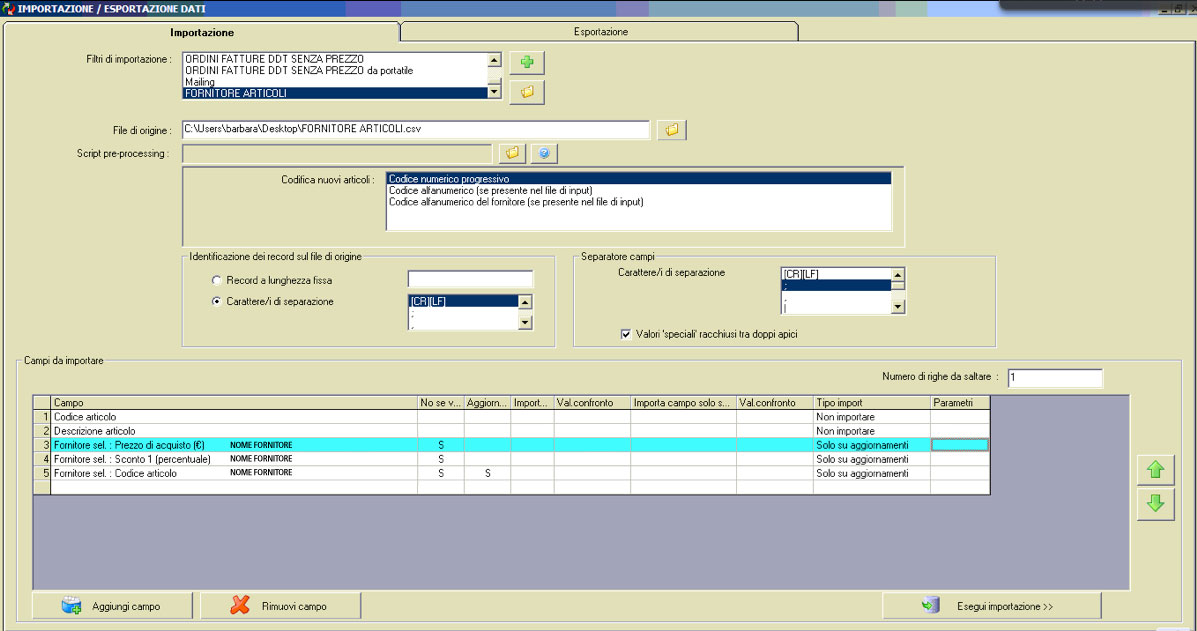Click the Script pre-processing field
This screenshot has width=1197, height=631.
click(x=337, y=153)
